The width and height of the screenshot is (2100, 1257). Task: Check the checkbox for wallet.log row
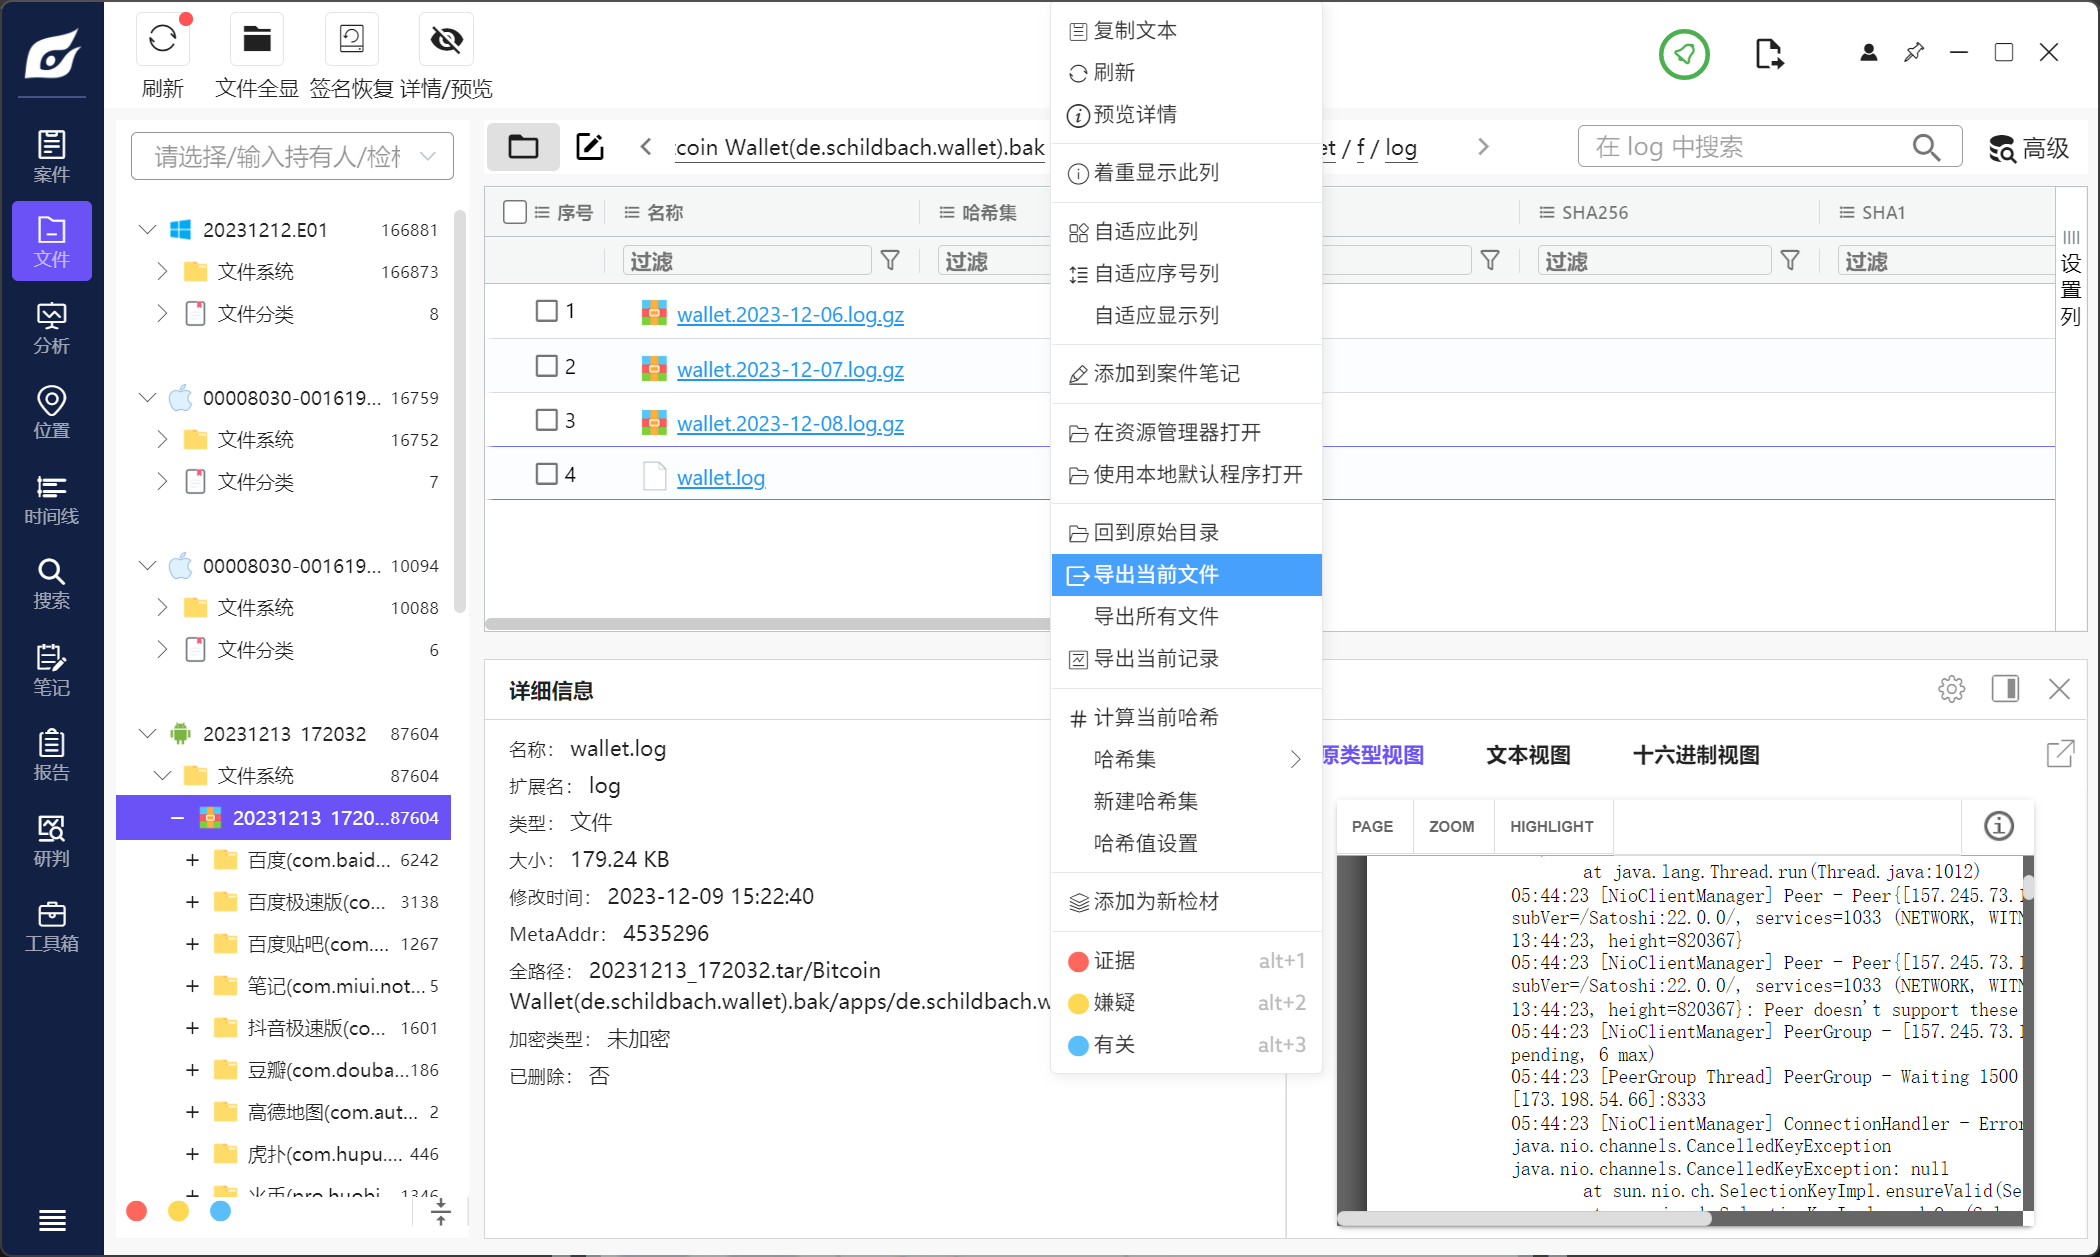click(546, 474)
